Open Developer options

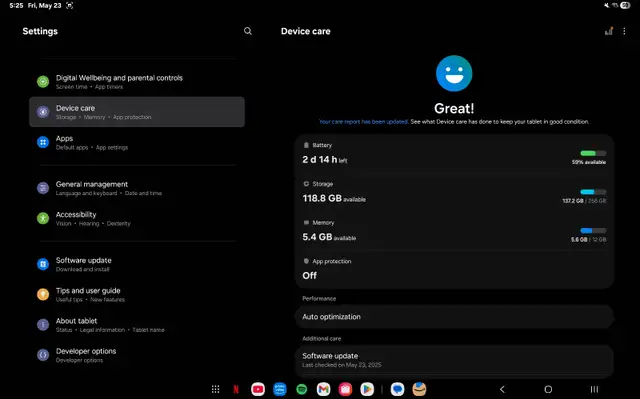(137, 355)
